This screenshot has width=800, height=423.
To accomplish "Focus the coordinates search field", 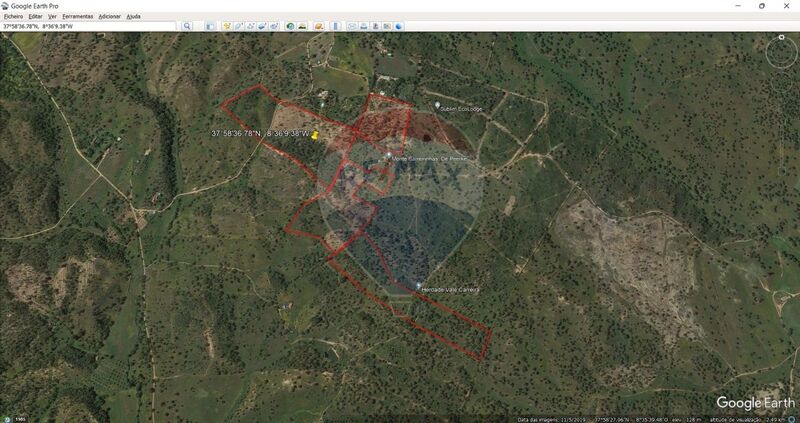I will pos(89,26).
